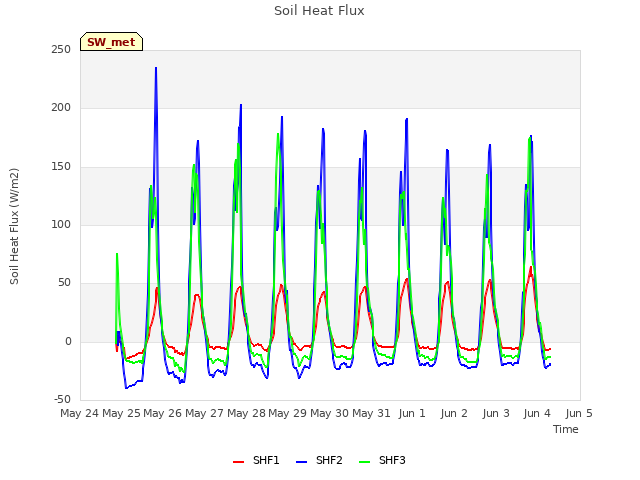Toggle SHF2 series in legend

[x=319, y=460]
